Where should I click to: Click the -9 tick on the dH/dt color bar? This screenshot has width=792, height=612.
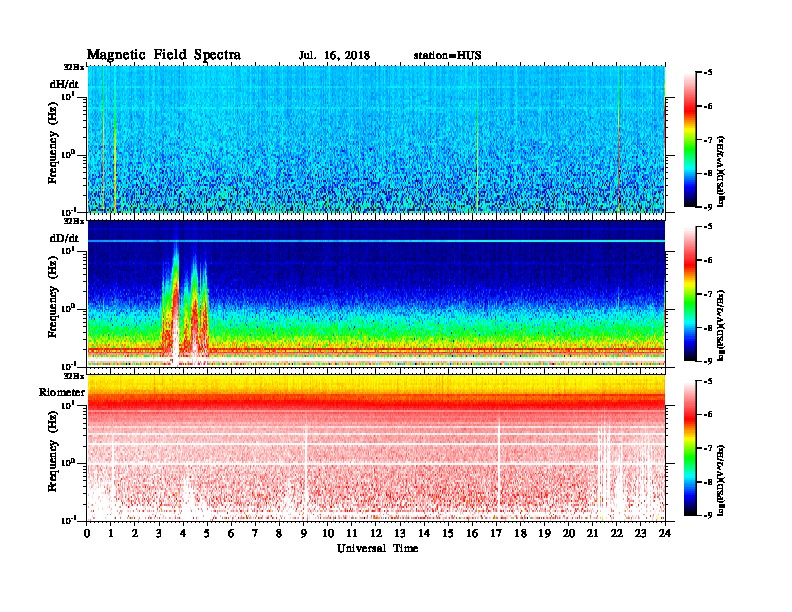click(x=708, y=207)
